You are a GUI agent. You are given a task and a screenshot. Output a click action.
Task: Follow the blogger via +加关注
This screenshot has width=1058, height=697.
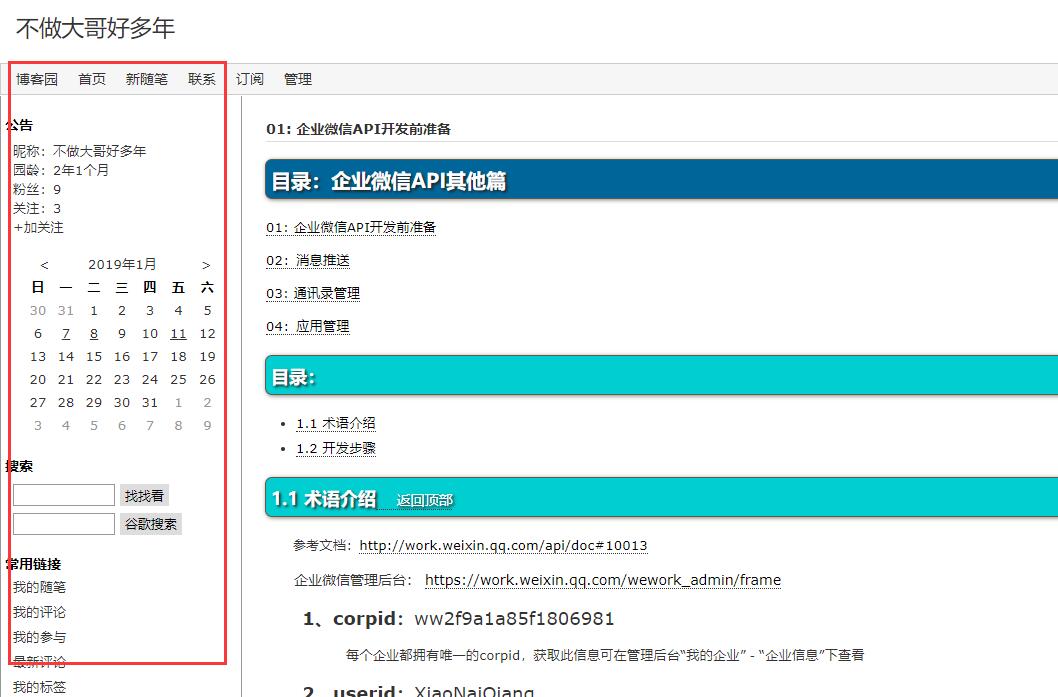(38, 227)
